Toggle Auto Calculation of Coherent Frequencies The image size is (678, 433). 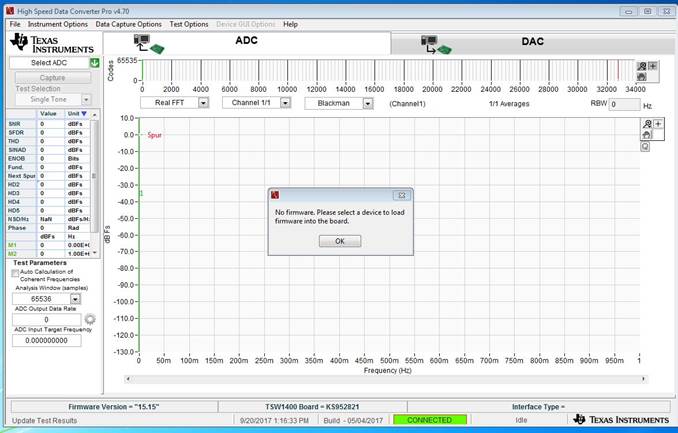click(15, 273)
